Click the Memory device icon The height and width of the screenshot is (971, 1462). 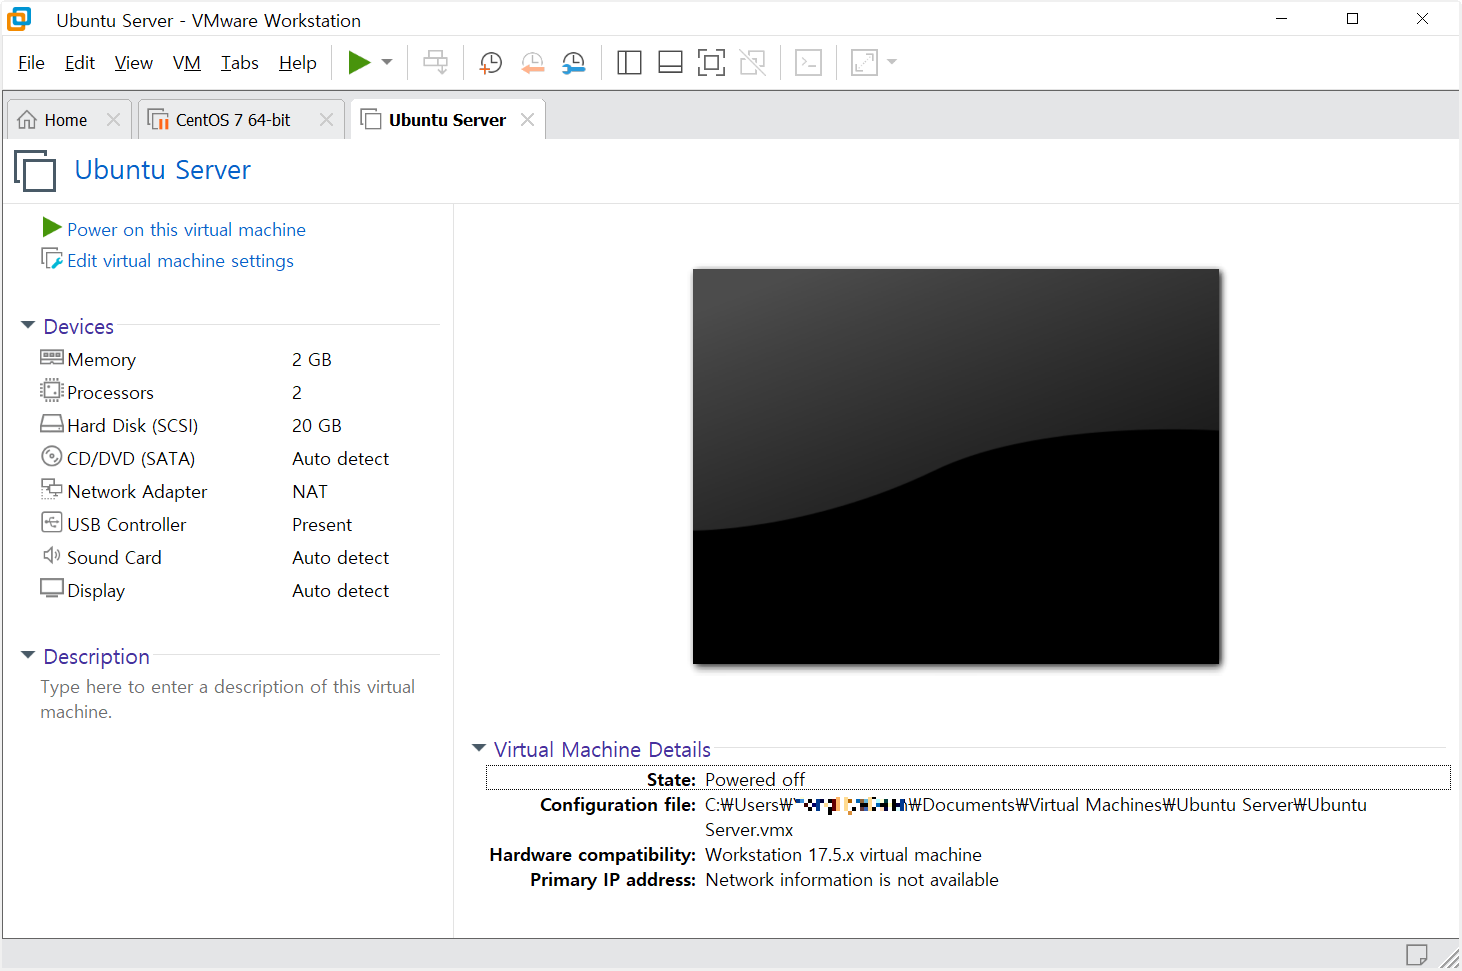52,357
